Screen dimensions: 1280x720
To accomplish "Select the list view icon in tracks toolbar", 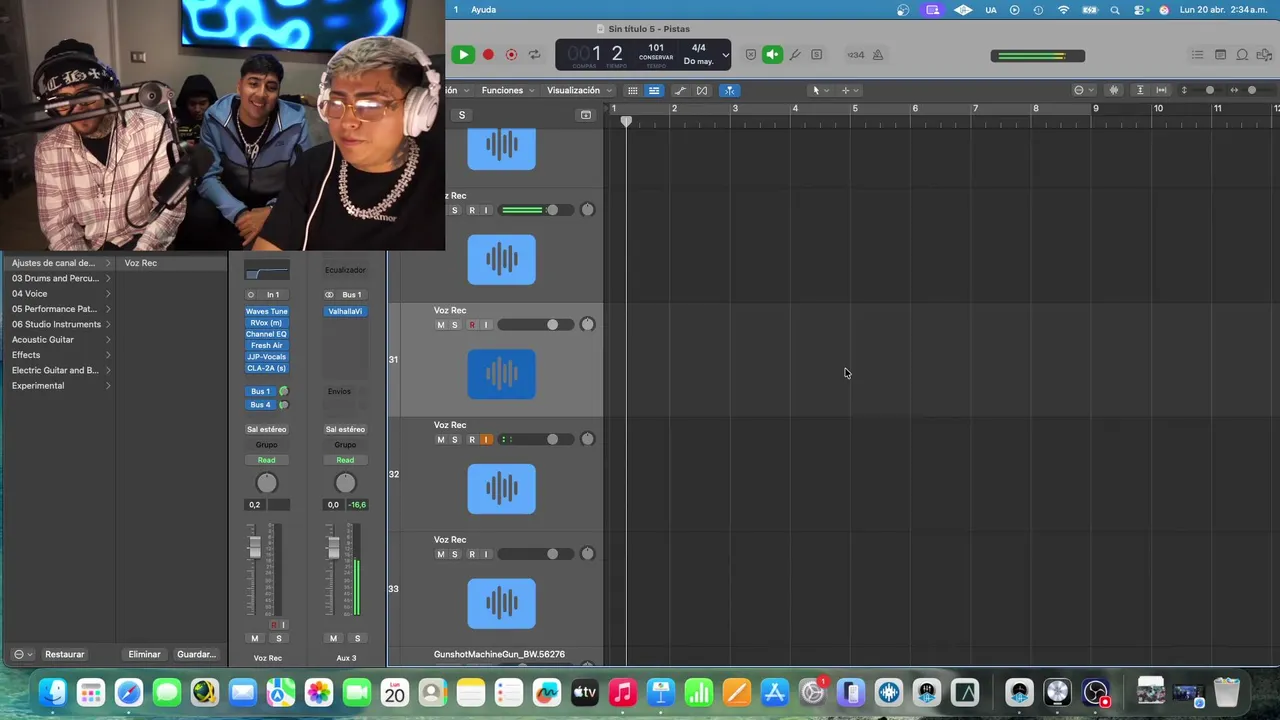I will tap(654, 90).
